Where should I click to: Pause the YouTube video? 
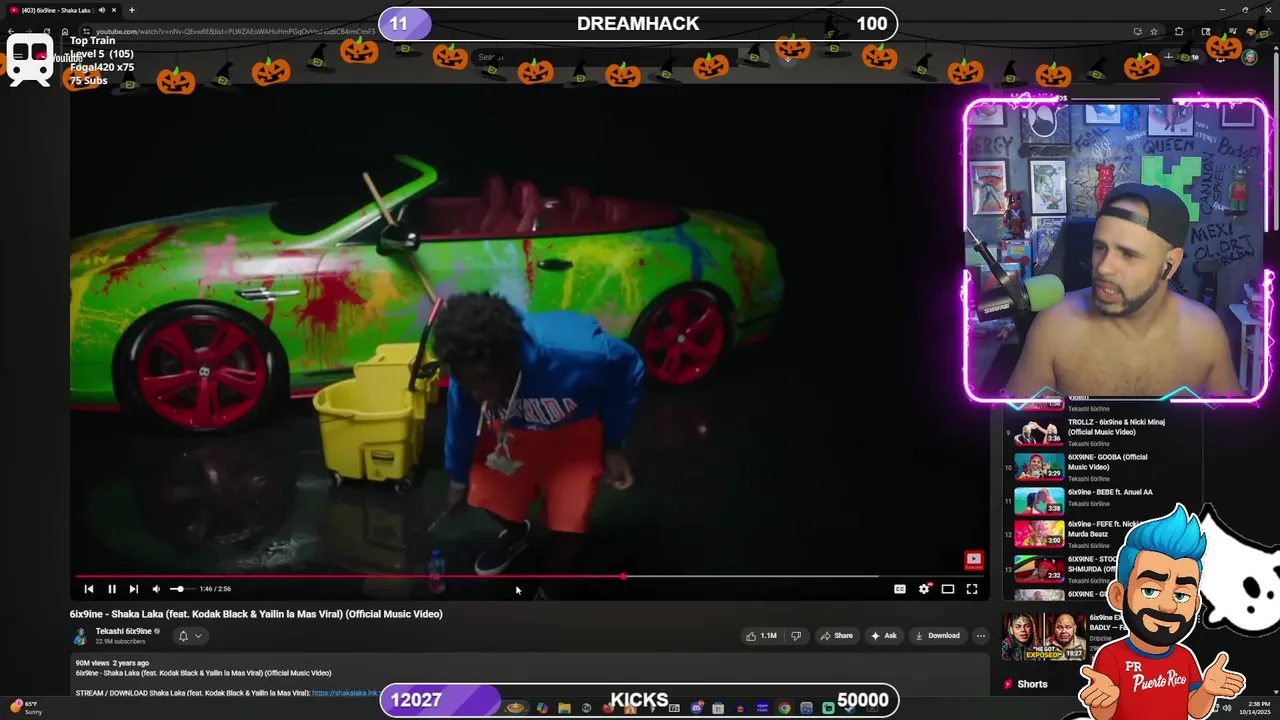pos(111,589)
